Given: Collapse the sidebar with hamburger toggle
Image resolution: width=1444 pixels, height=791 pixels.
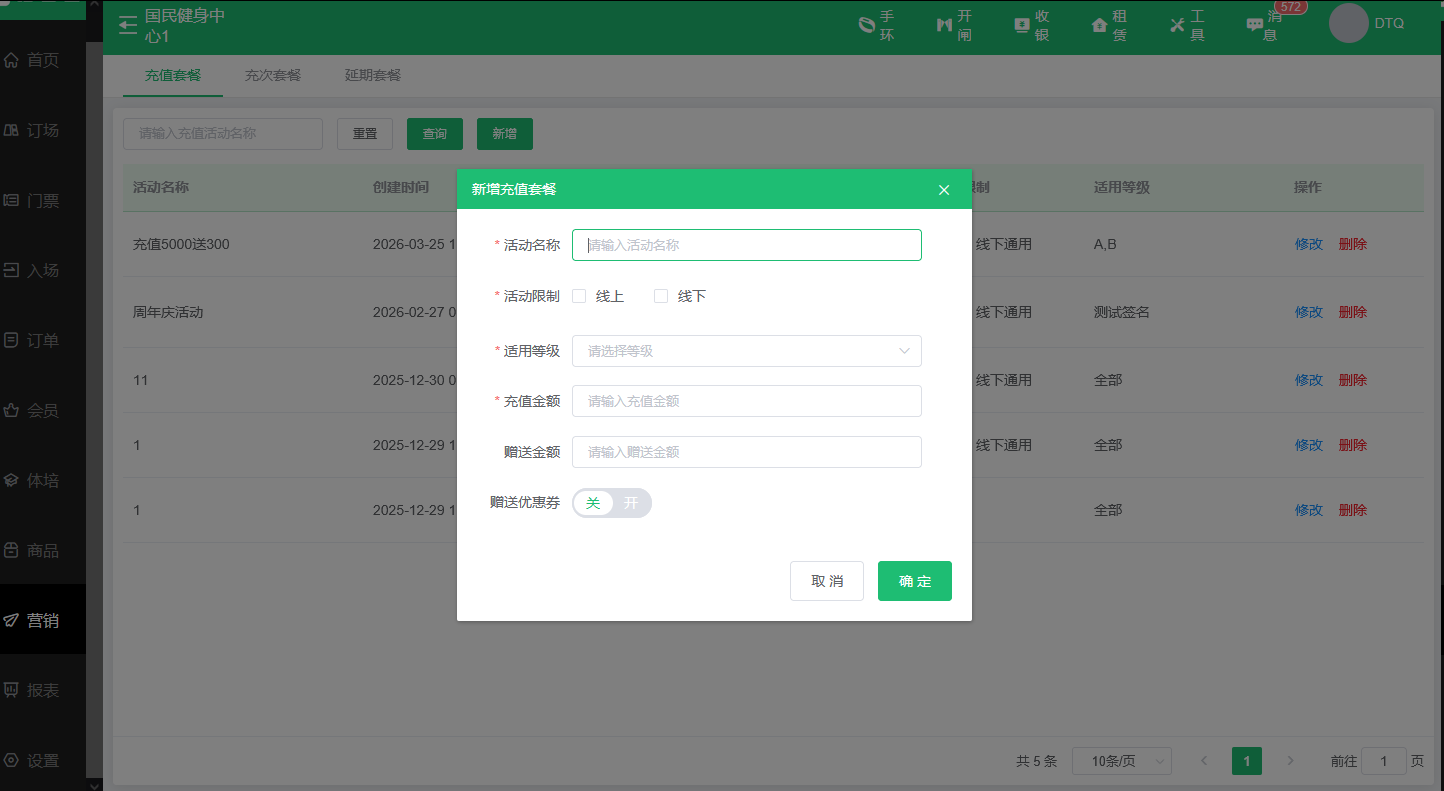Looking at the screenshot, I should (127, 25).
